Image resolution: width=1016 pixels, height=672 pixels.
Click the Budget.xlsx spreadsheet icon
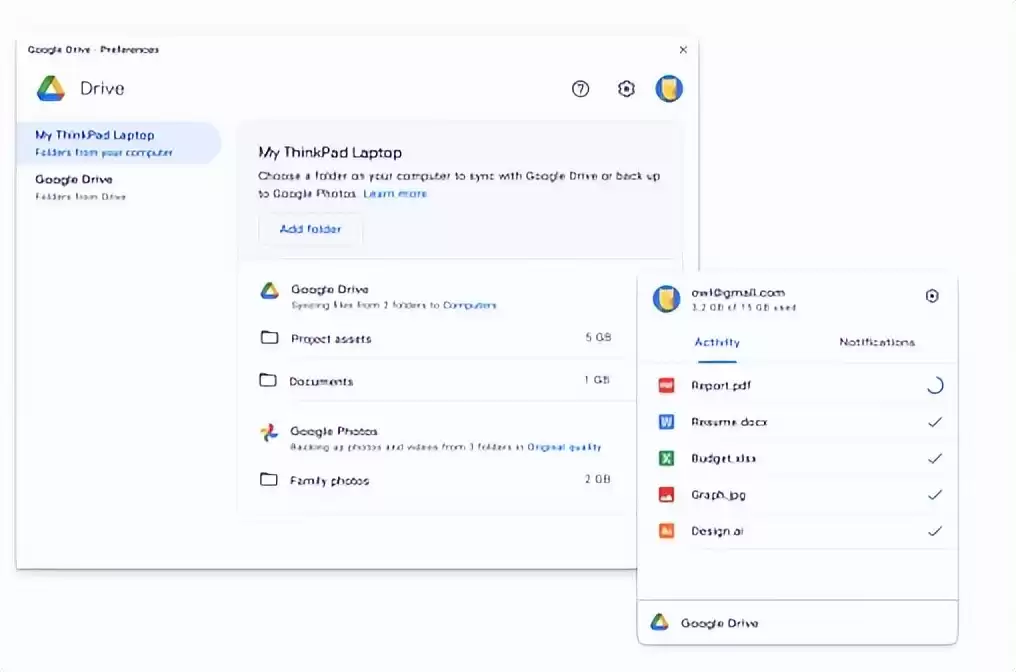(x=667, y=458)
